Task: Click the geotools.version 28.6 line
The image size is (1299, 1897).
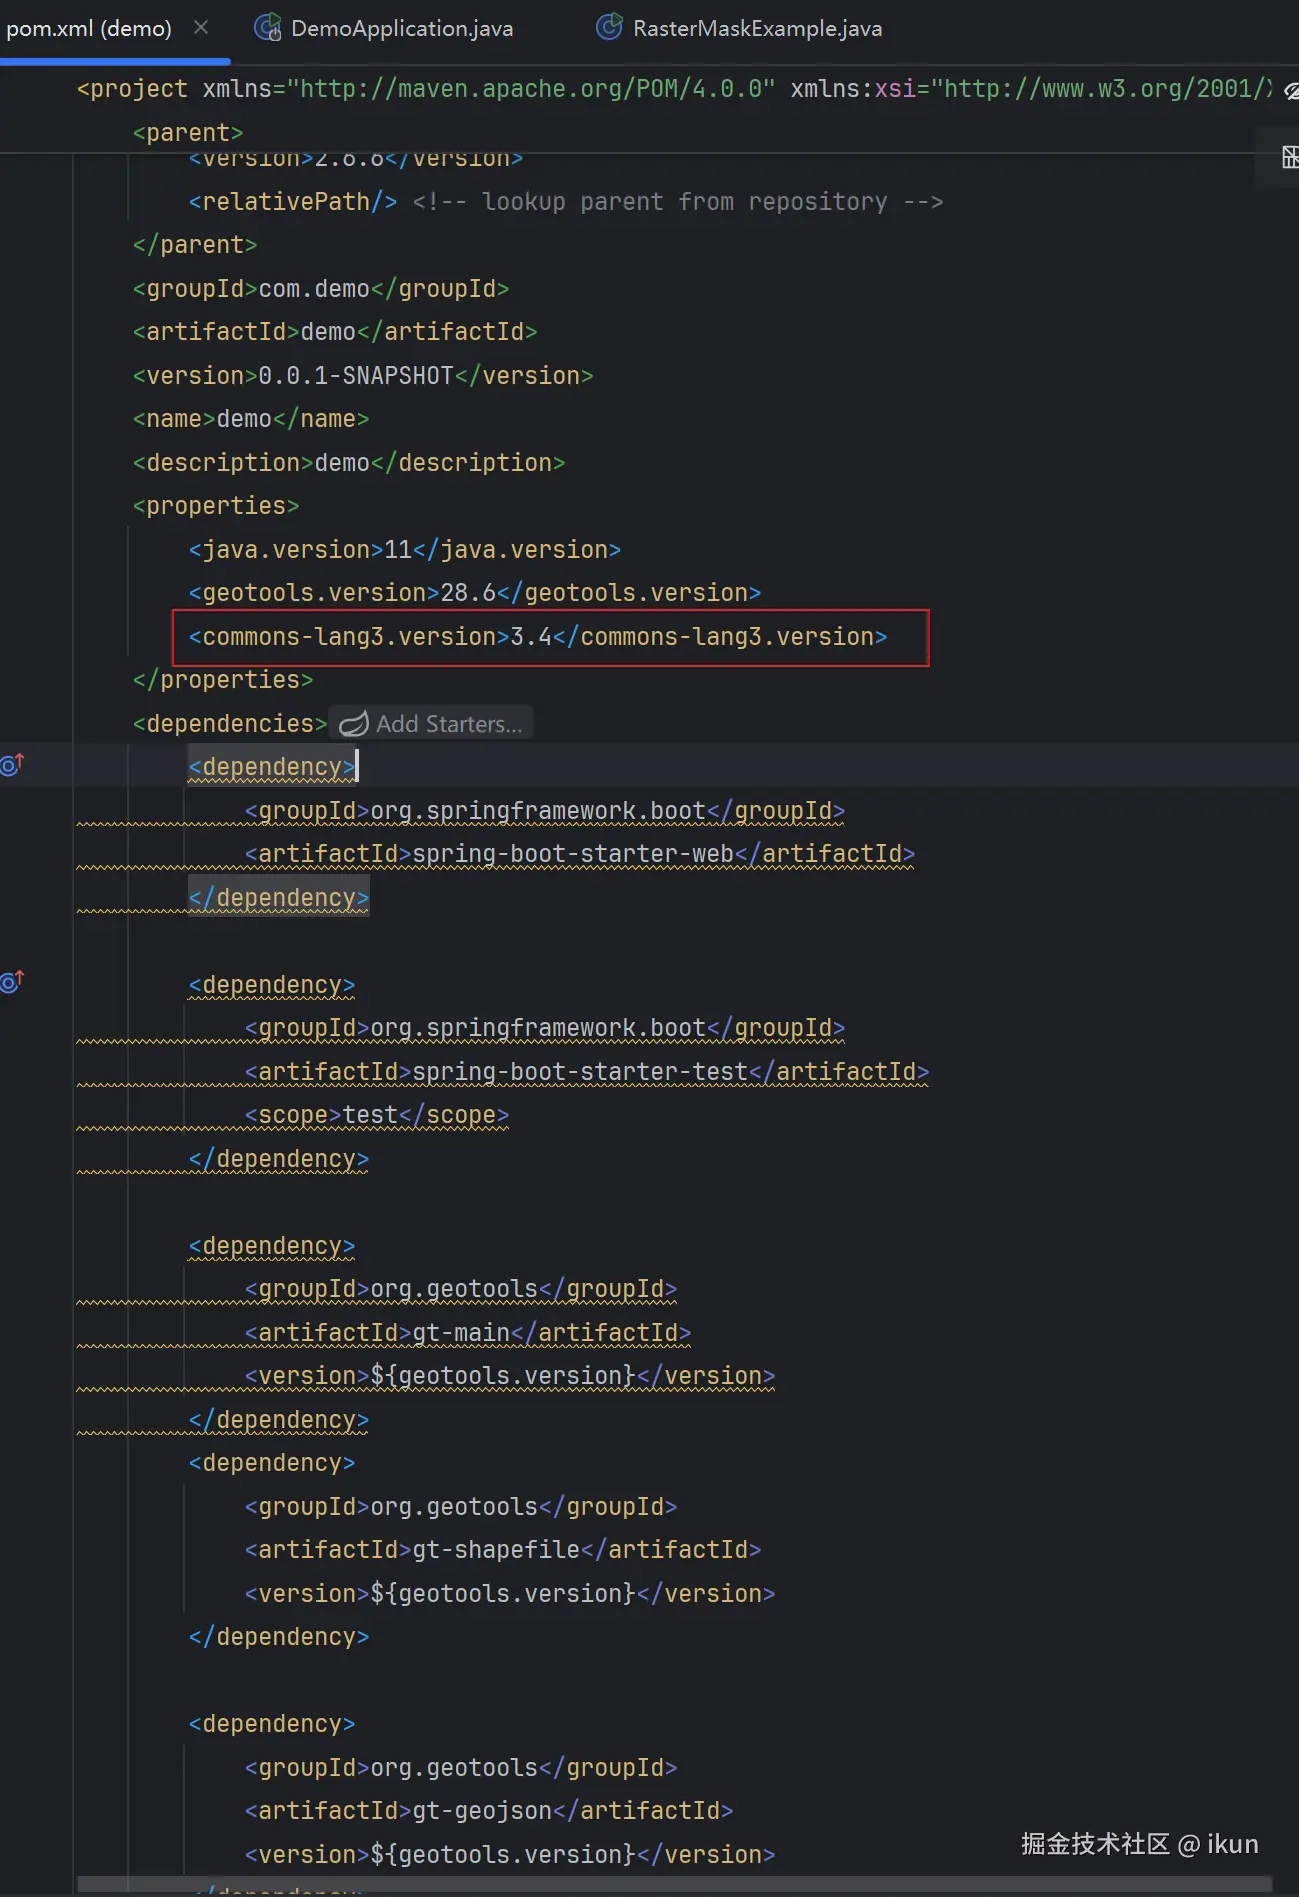Action: click(475, 593)
